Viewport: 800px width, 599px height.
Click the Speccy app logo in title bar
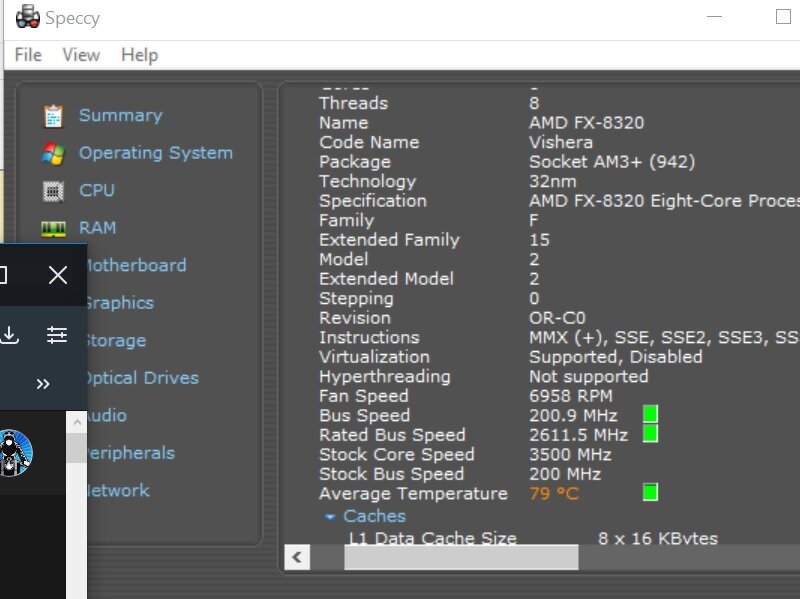point(28,18)
